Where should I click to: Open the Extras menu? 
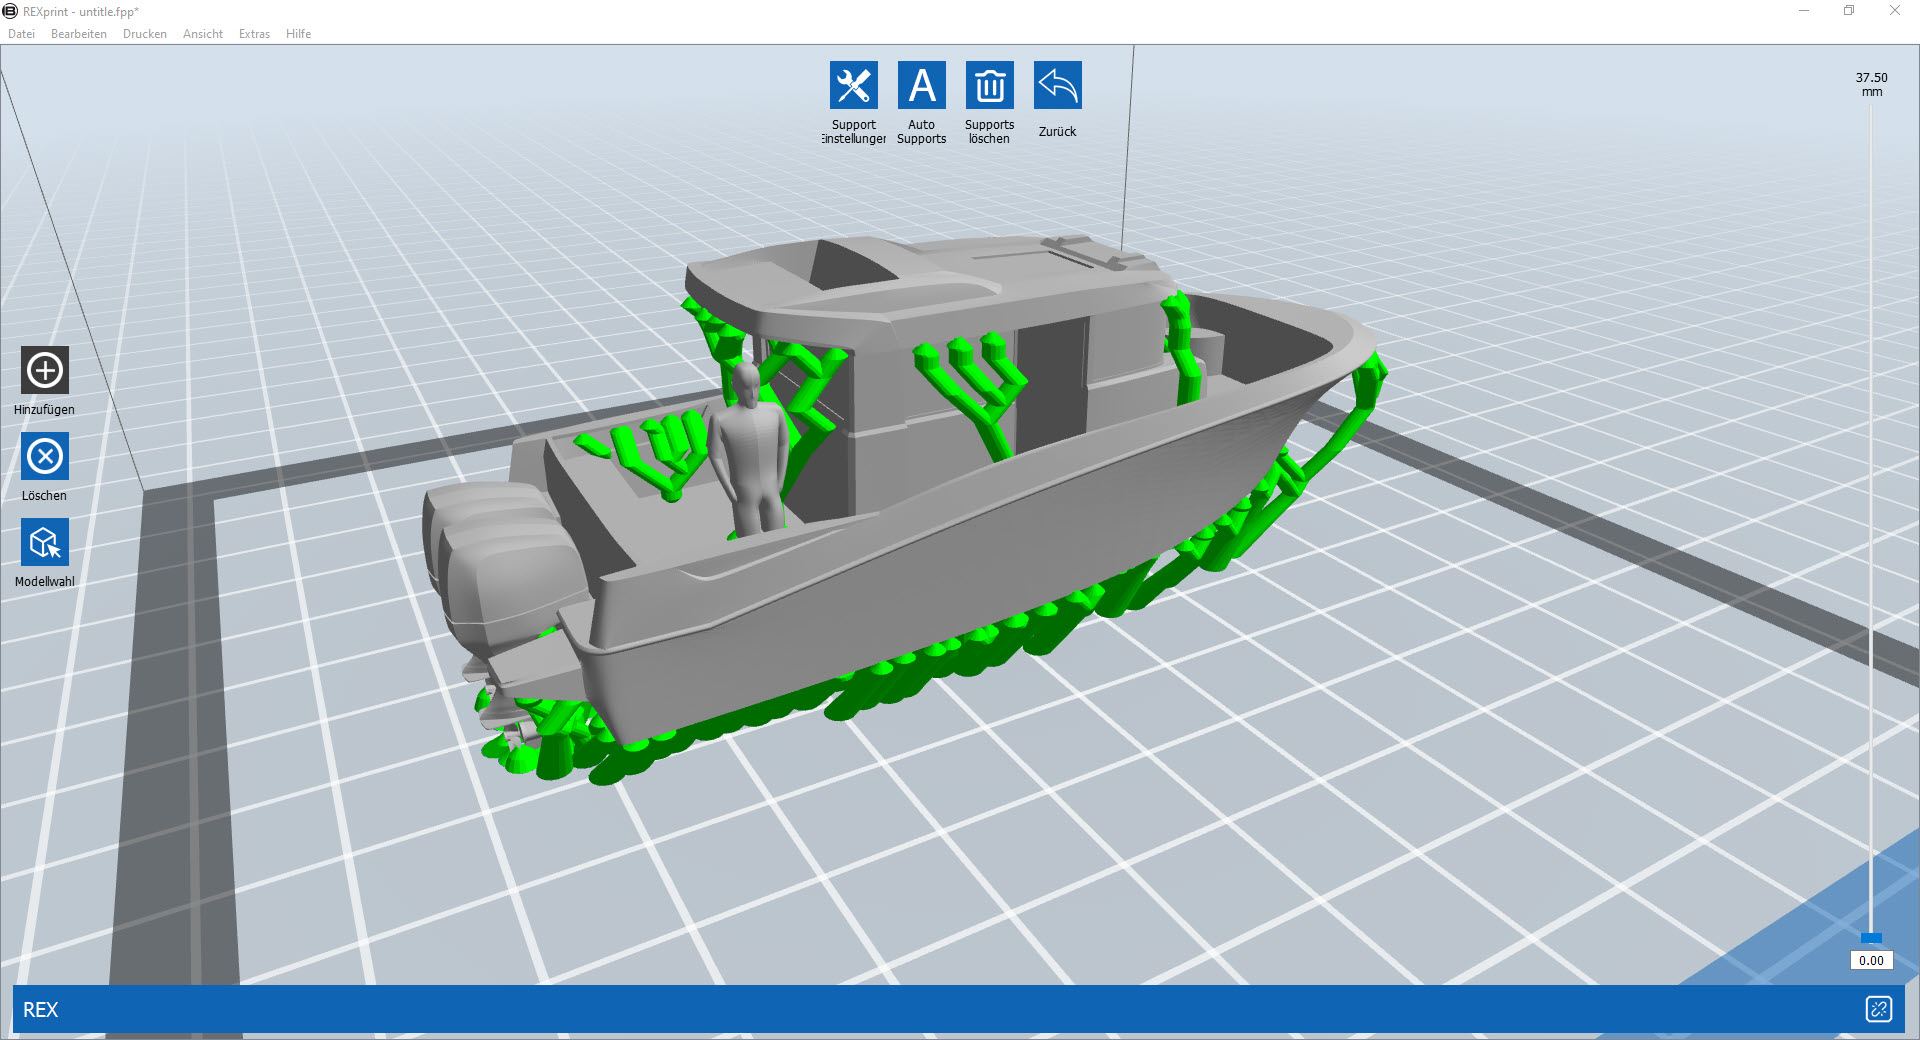click(254, 34)
